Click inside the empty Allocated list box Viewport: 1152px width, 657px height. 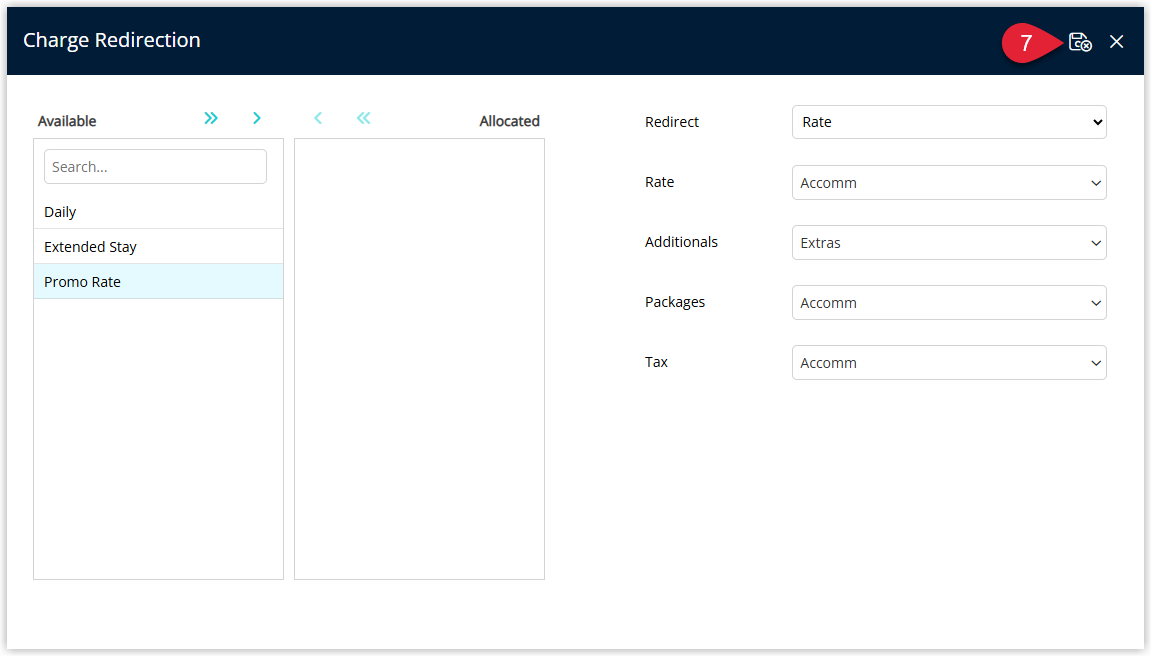[420, 359]
